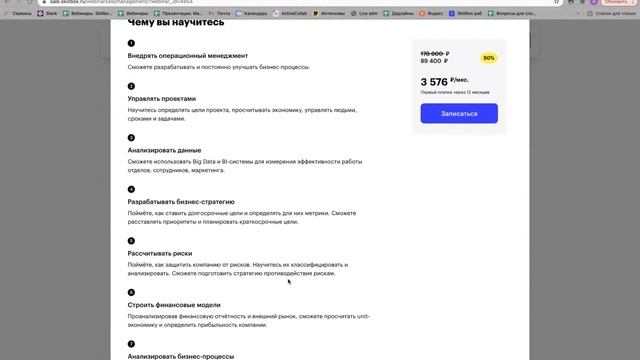Click heading Разрабатывать бизнес-стратегию

click(x=181, y=202)
